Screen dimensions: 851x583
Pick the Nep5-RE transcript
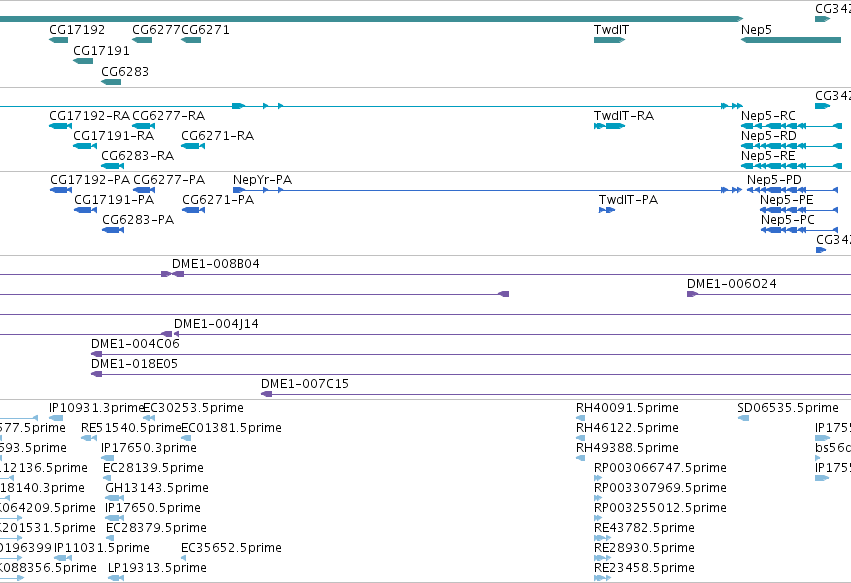791,166
